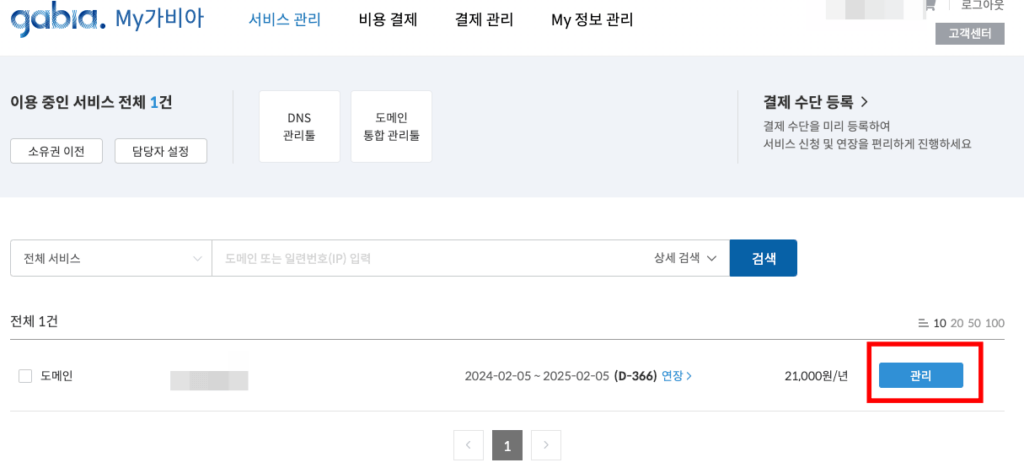Viewport: 1024px width, 468px height.
Task: Click the 소유권 이전 button
Action: pos(57,151)
